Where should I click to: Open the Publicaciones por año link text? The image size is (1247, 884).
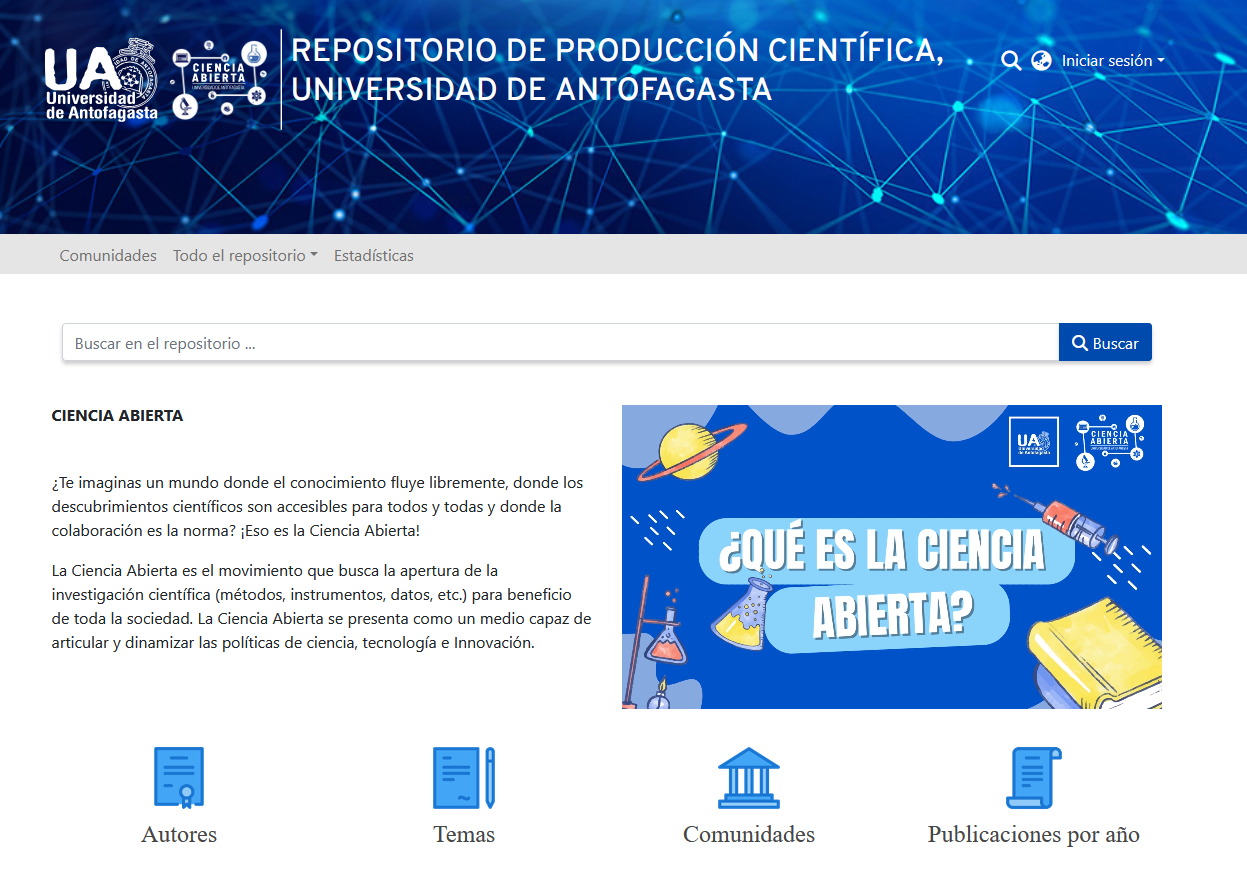click(x=1034, y=834)
